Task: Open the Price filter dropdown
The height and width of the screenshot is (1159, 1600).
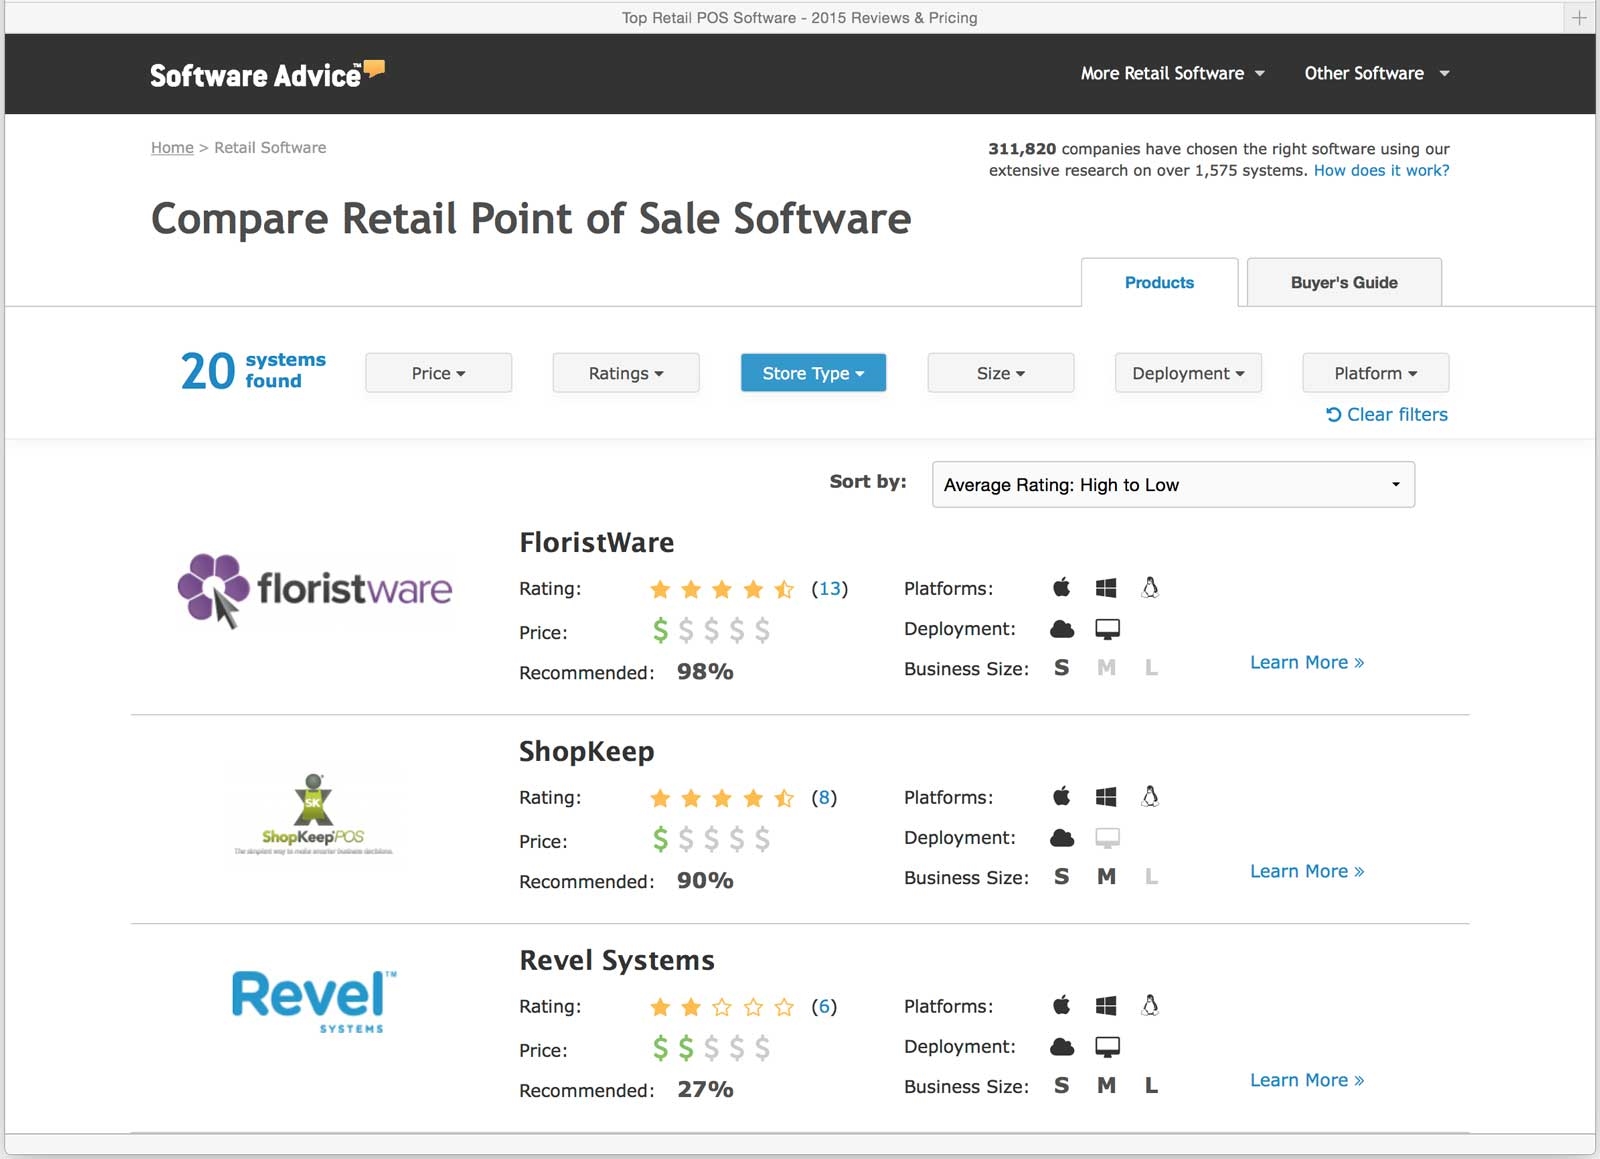Action: (438, 373)
